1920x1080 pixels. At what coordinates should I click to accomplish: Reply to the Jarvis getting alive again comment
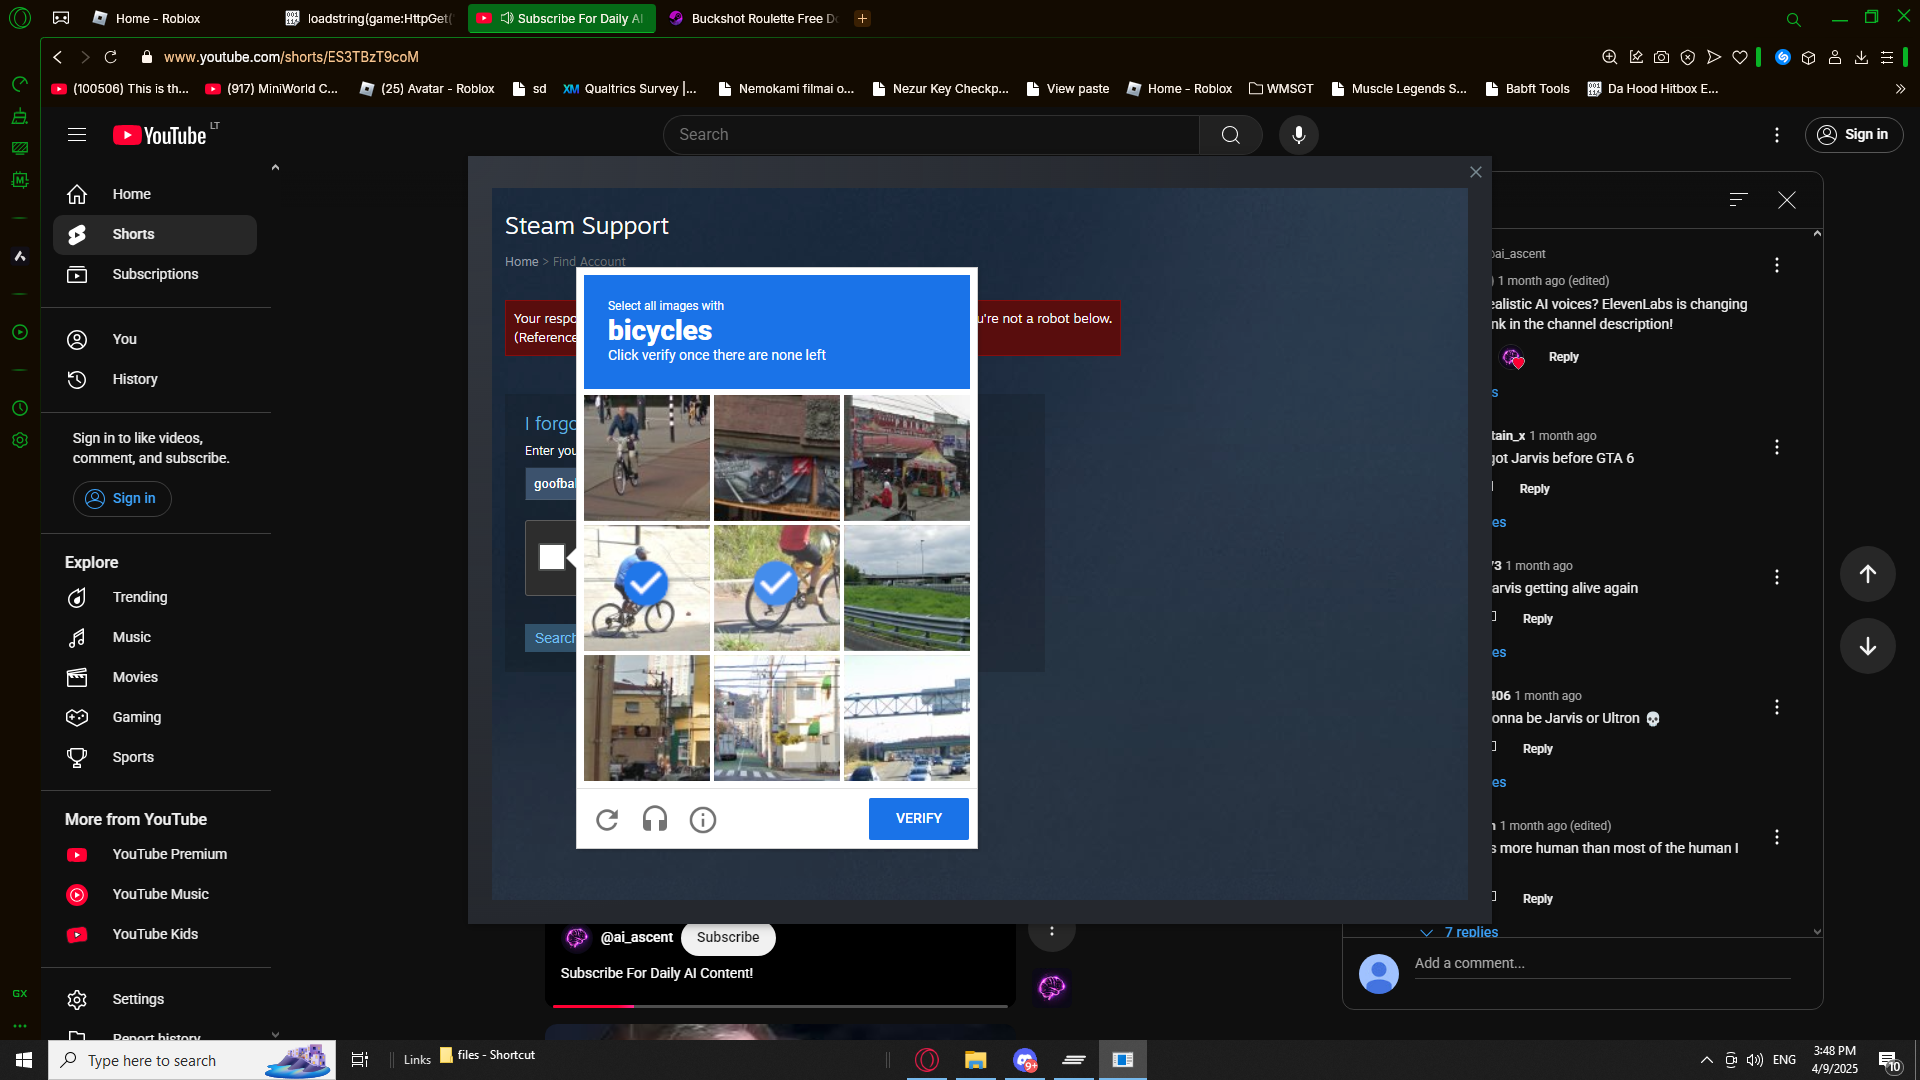pyautogui.click(x=1537, y=619)
